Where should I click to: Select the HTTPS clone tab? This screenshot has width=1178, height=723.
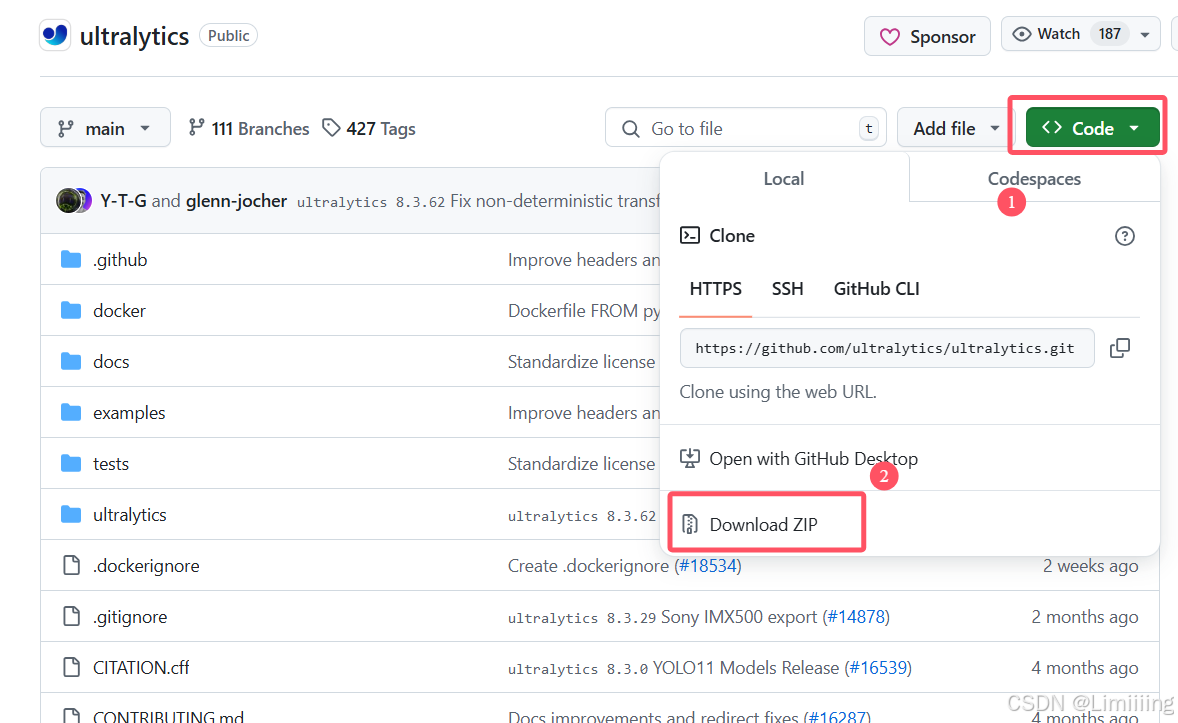tap(715, 289)
